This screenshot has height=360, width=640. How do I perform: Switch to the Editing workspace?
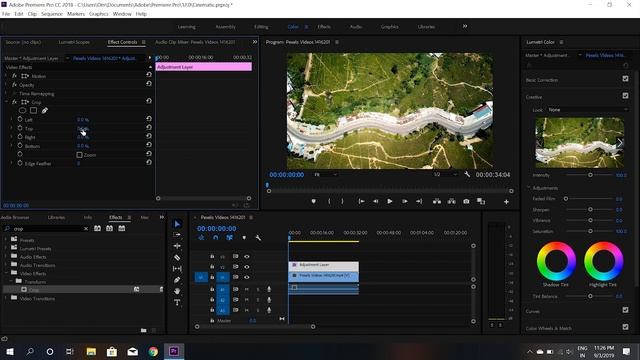(x=261, y=27)
